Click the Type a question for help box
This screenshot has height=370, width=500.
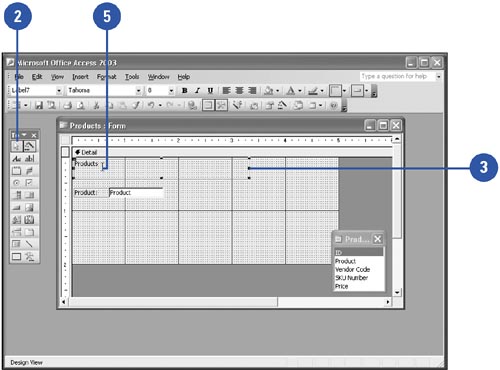(398, 76)
